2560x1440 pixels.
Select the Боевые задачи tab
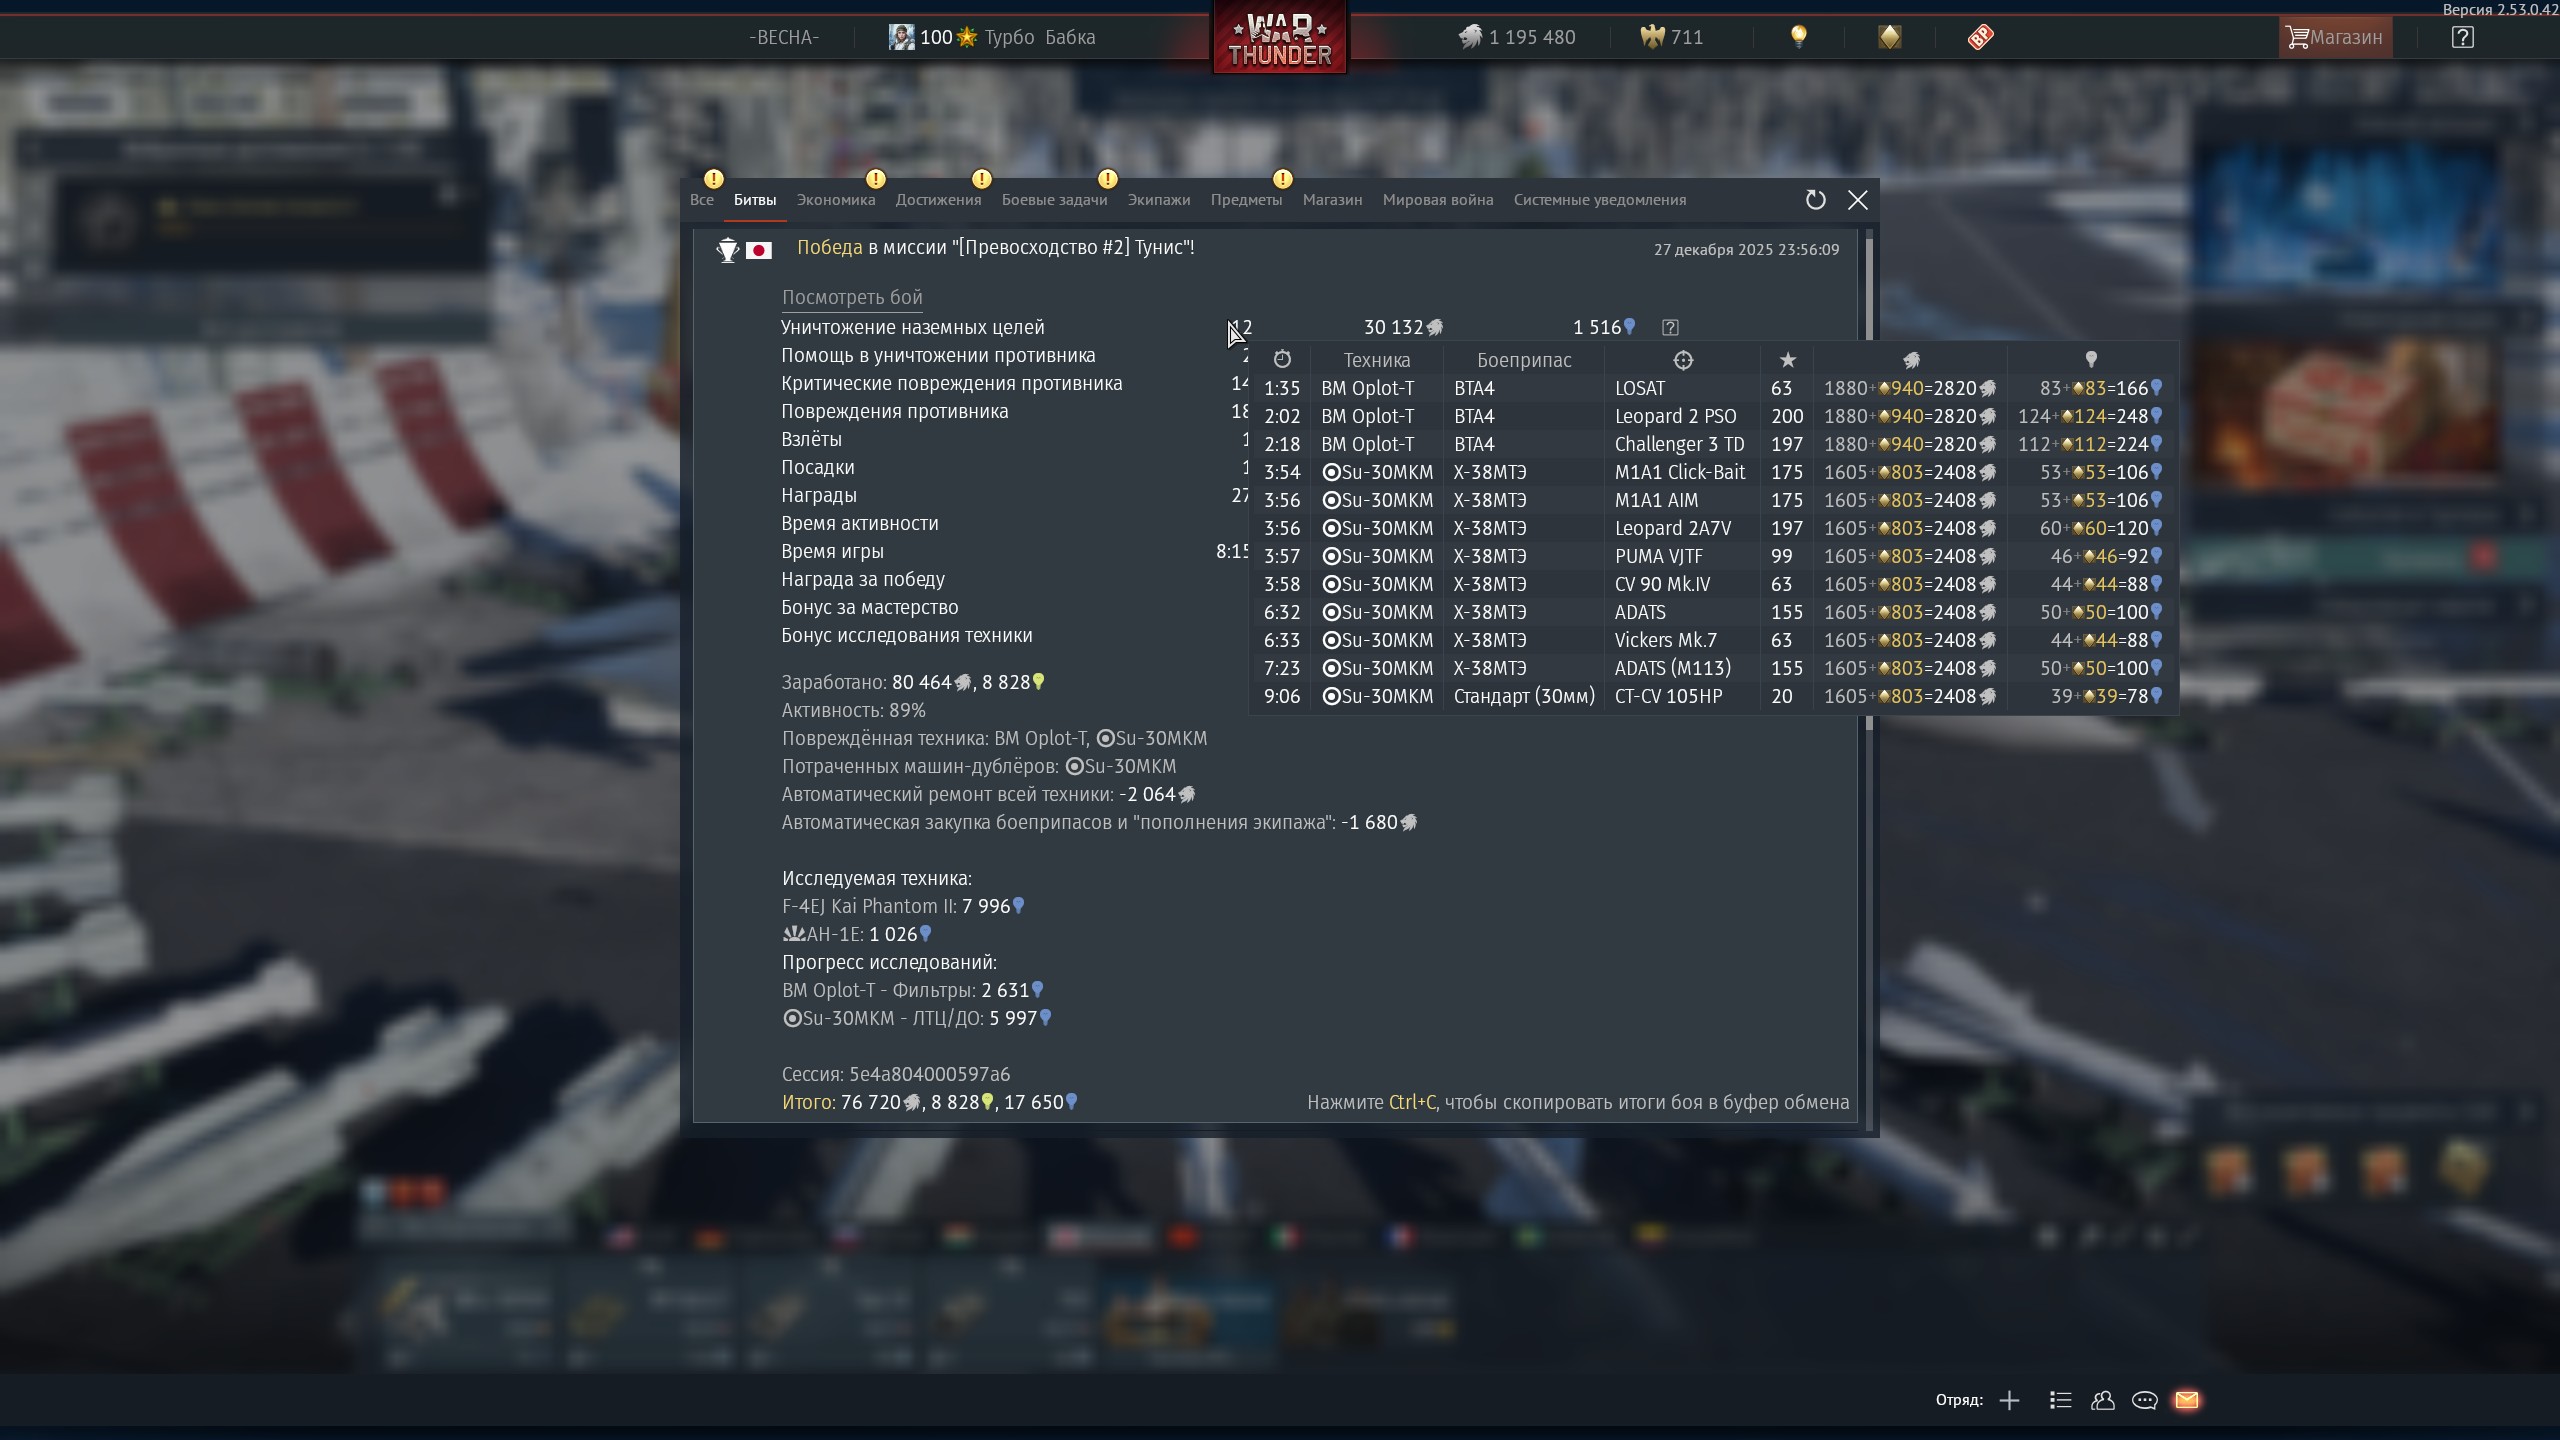(1054, 200)
